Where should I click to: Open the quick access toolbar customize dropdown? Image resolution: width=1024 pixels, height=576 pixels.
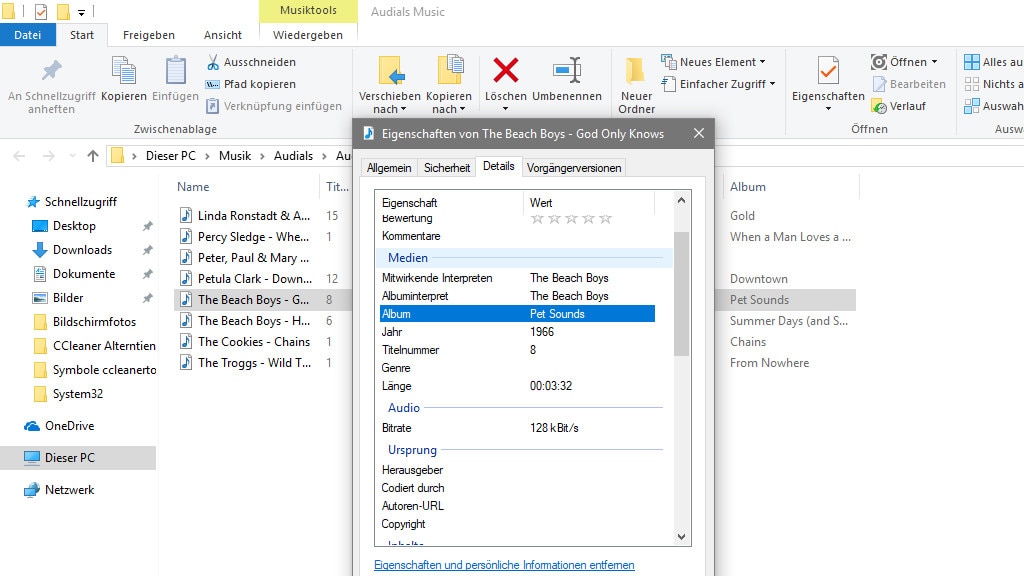[x=81, y=12]
